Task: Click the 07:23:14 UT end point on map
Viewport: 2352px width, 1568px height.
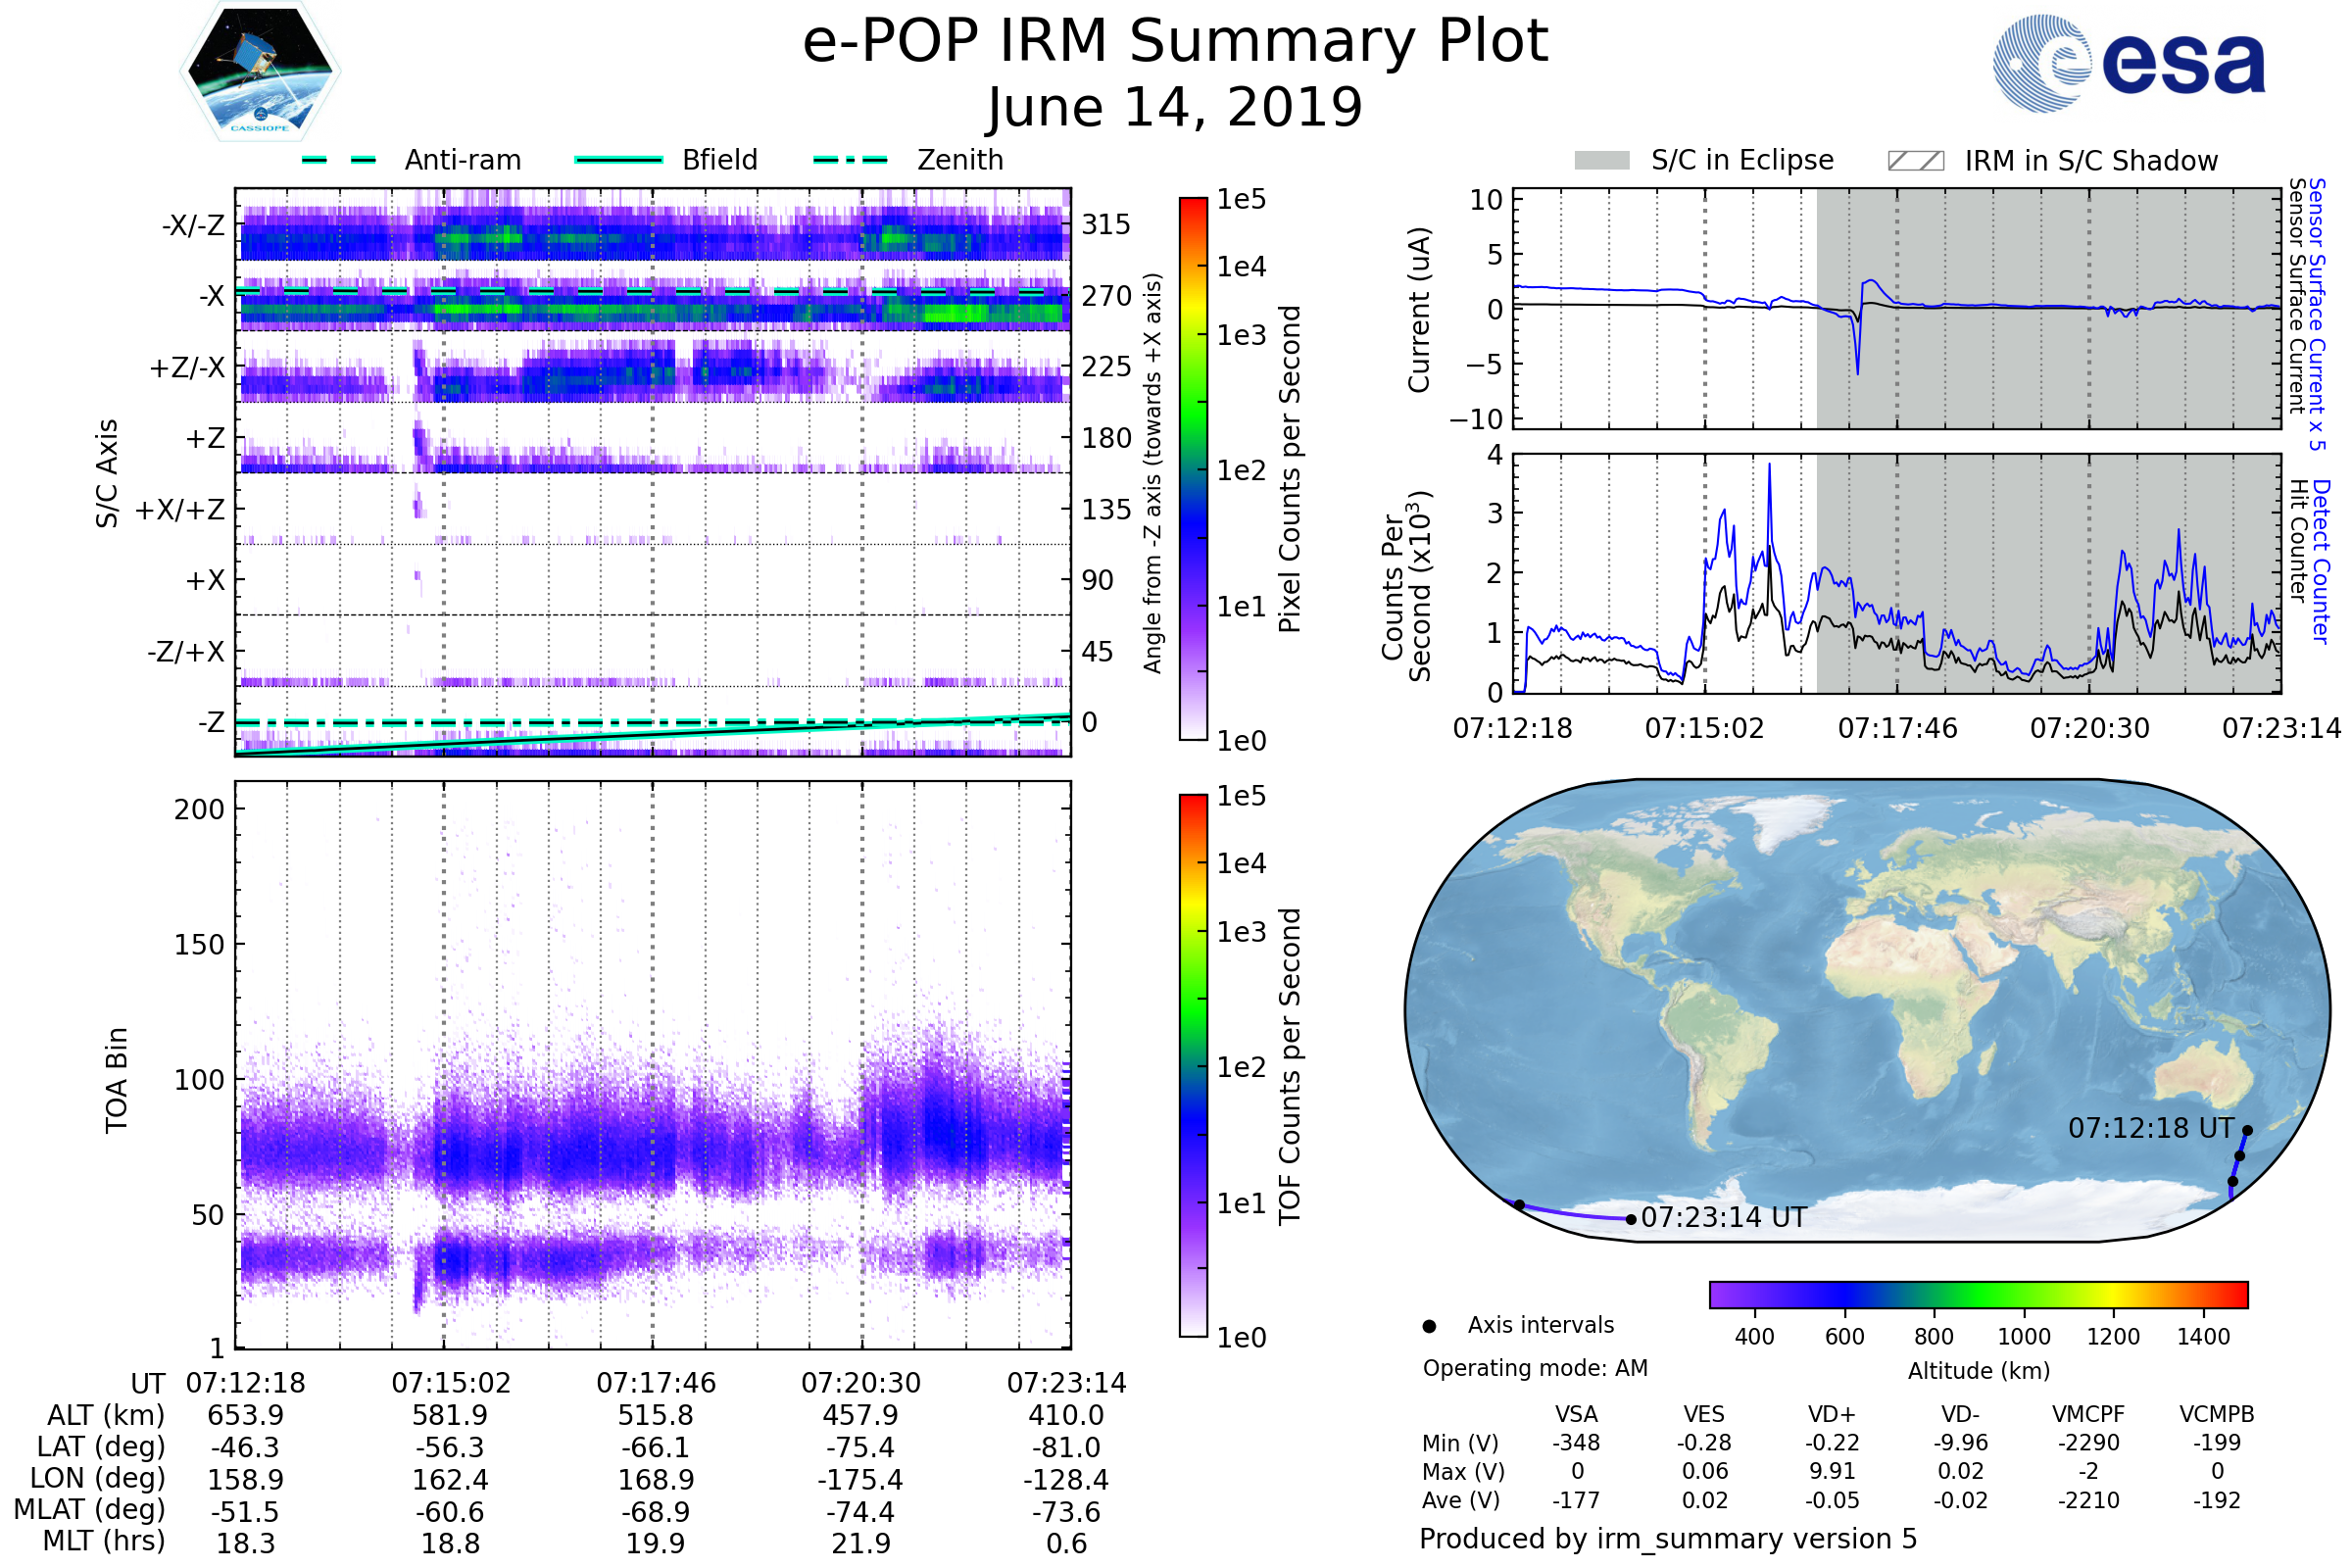Action: point(1631,1219)
